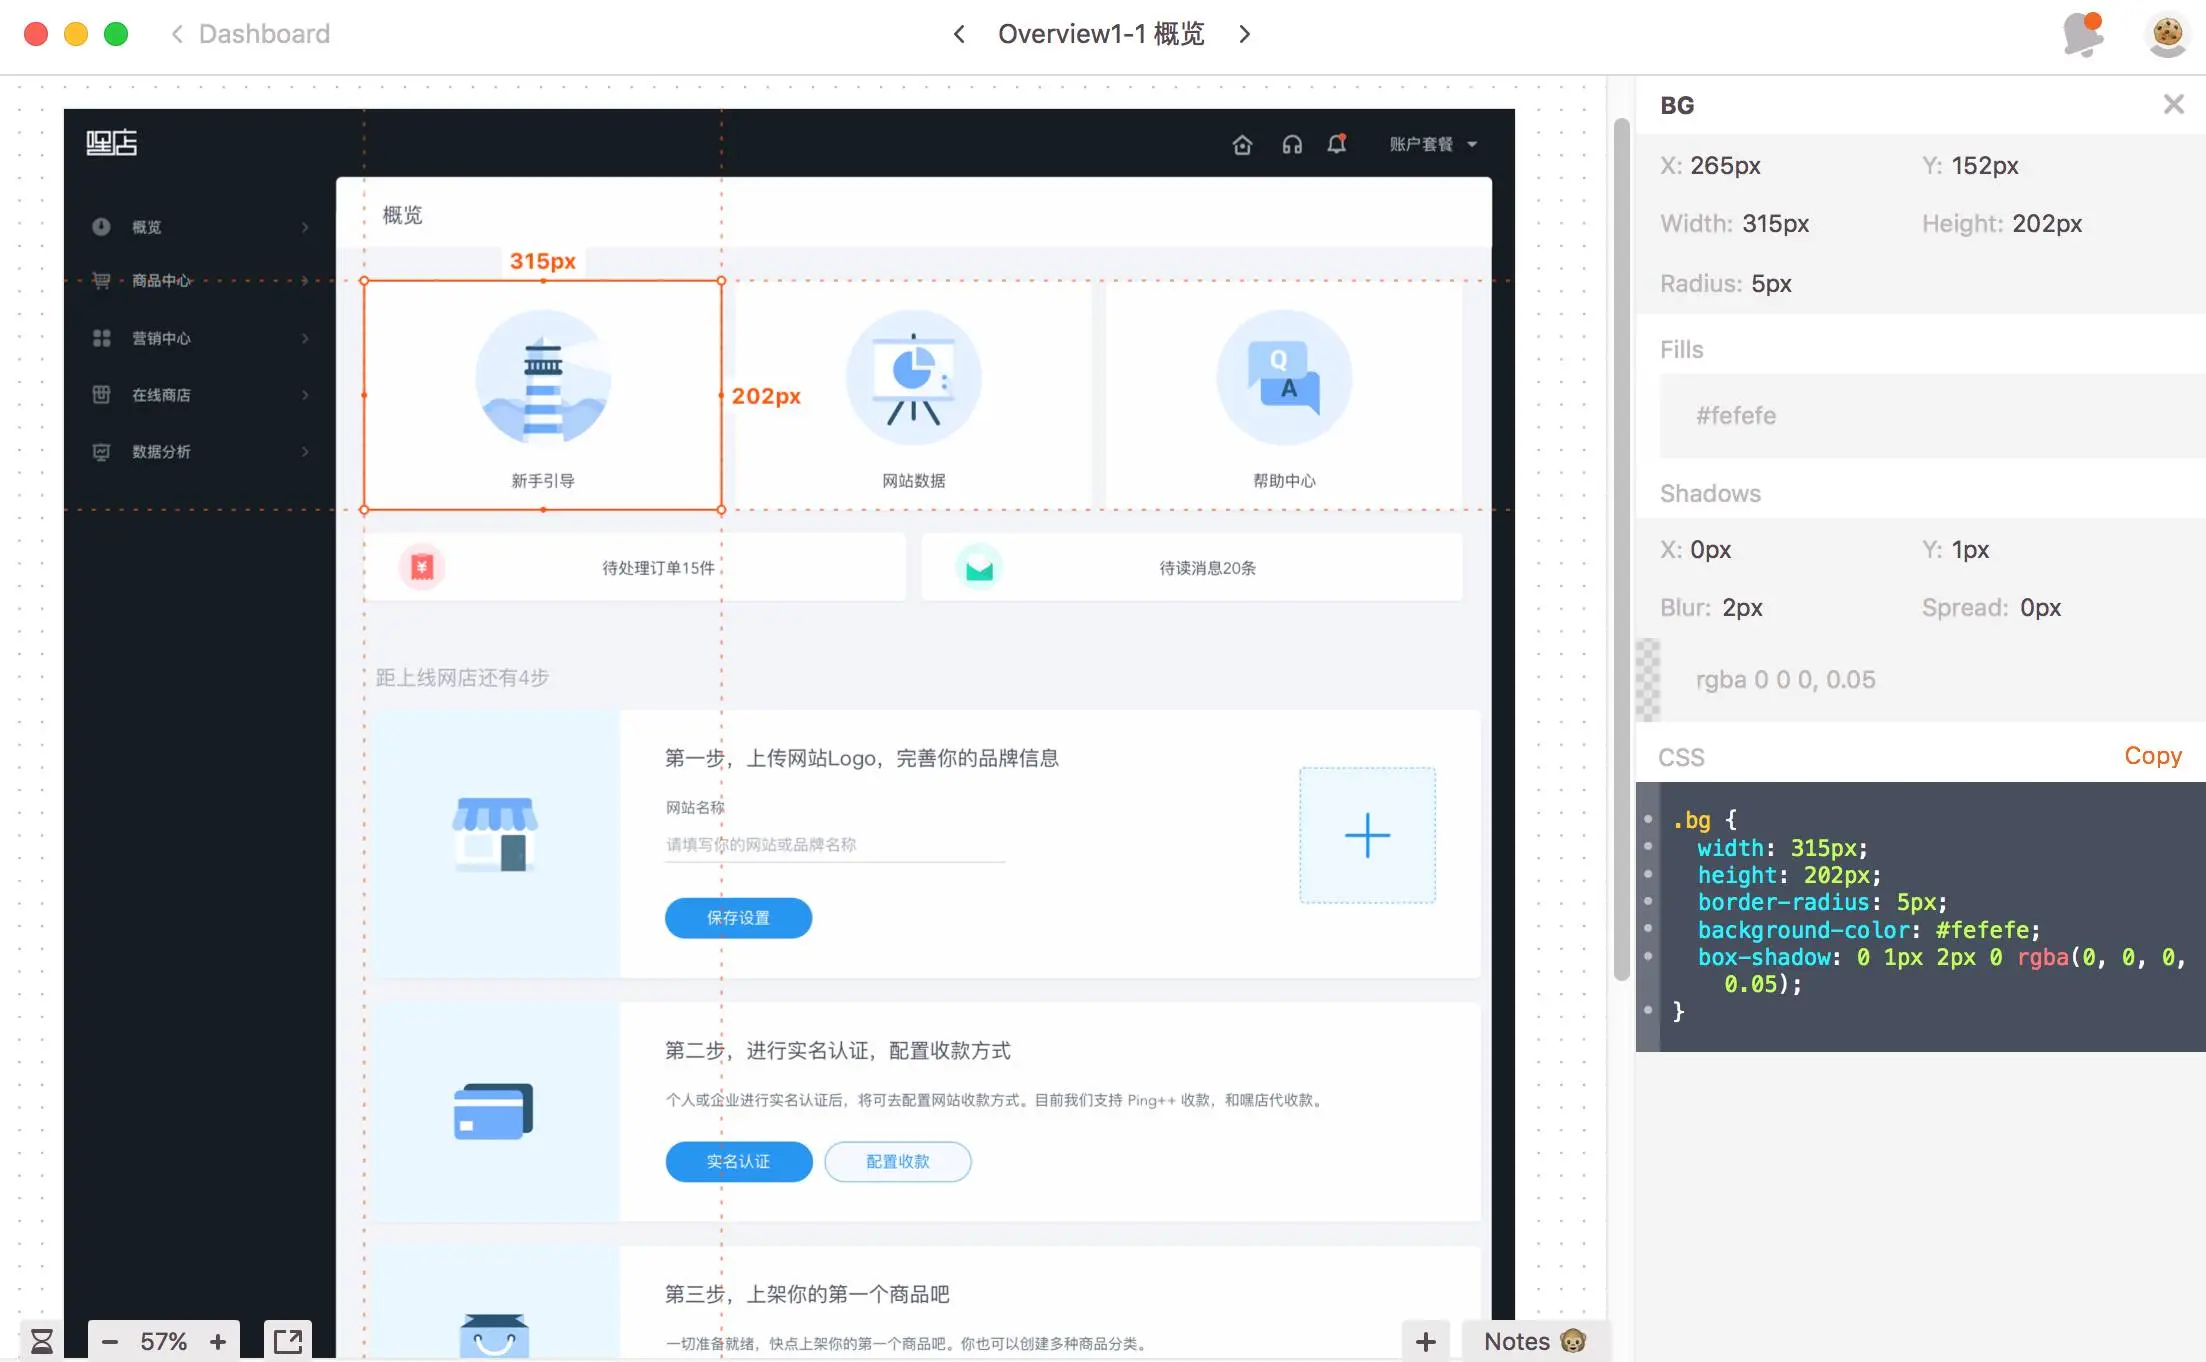2206x1362 pixels.
Task: Select the upload plus placeholder box
Action: tap(1367, 835)
